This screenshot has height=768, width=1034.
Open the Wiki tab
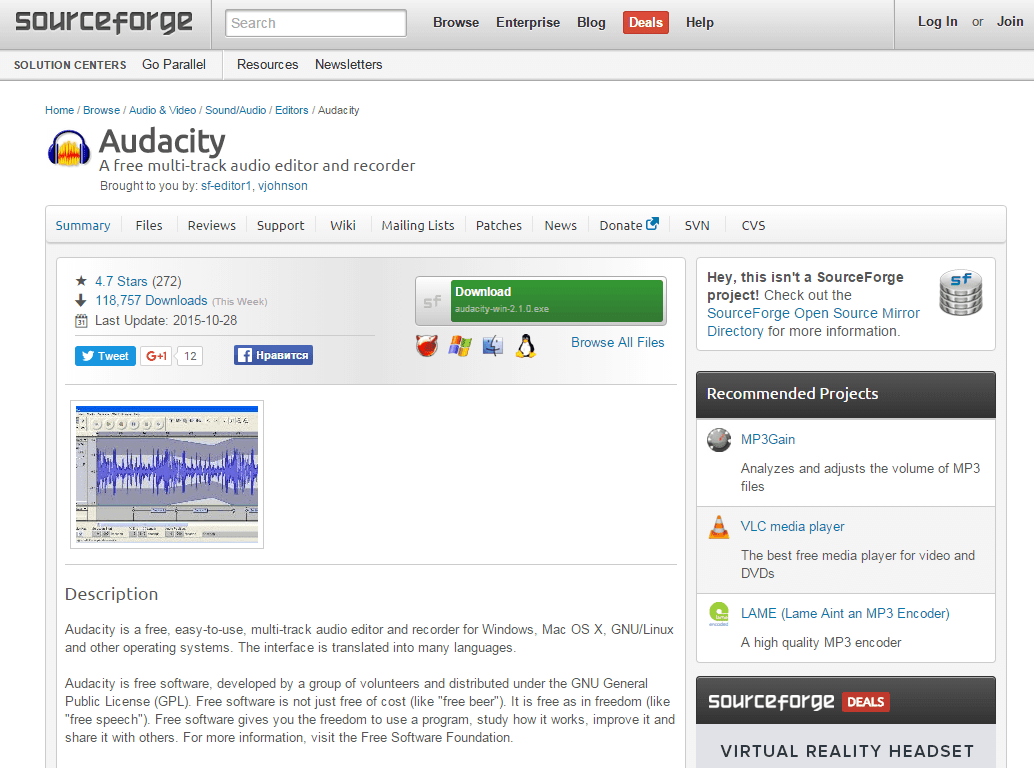pyautogui.click(x=343, y=225)
